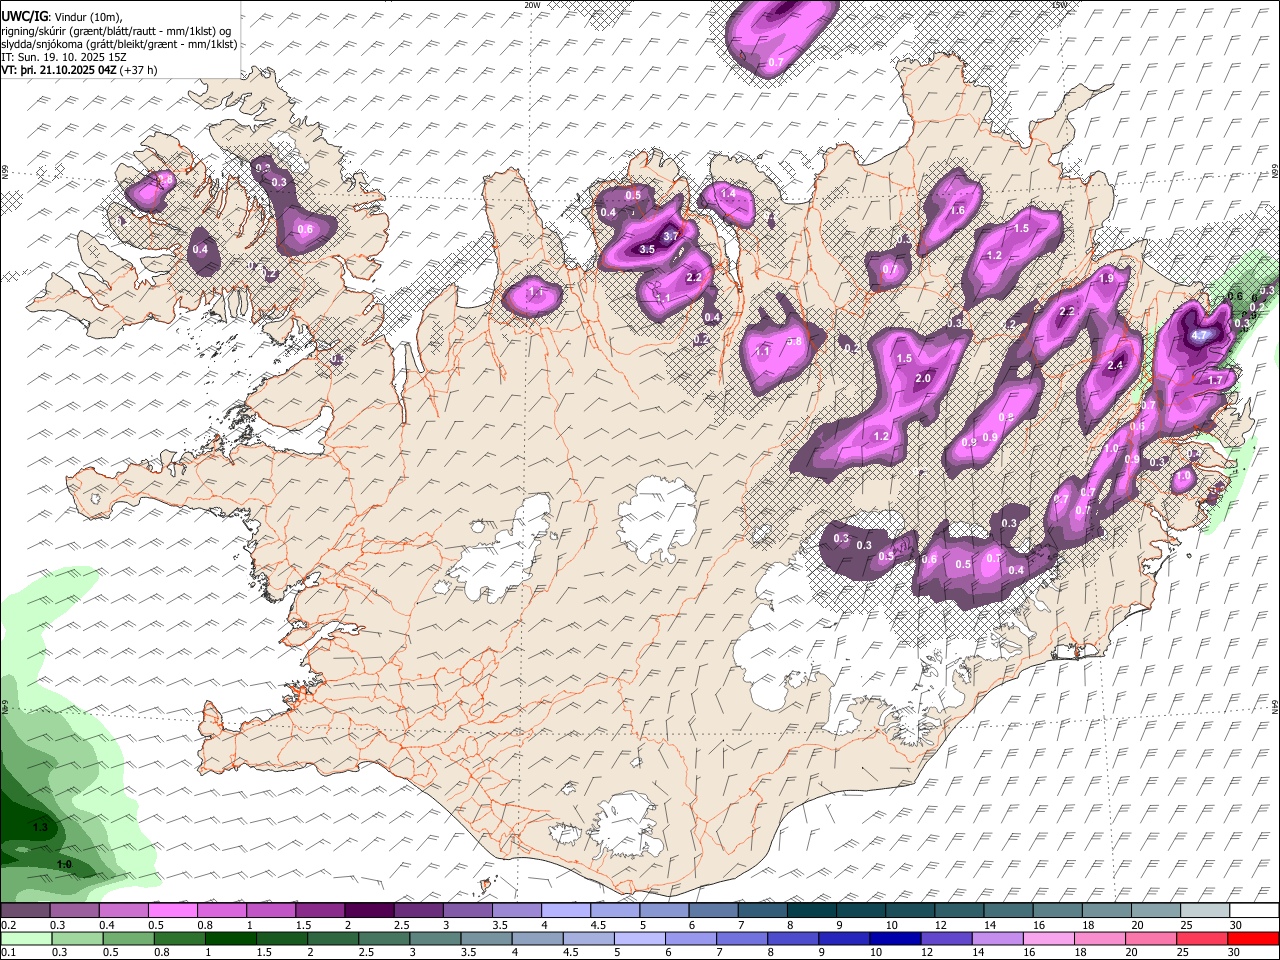1280x960 pixels.
Task: Click the '12' label in upper legend row
Action: (941, 925)
